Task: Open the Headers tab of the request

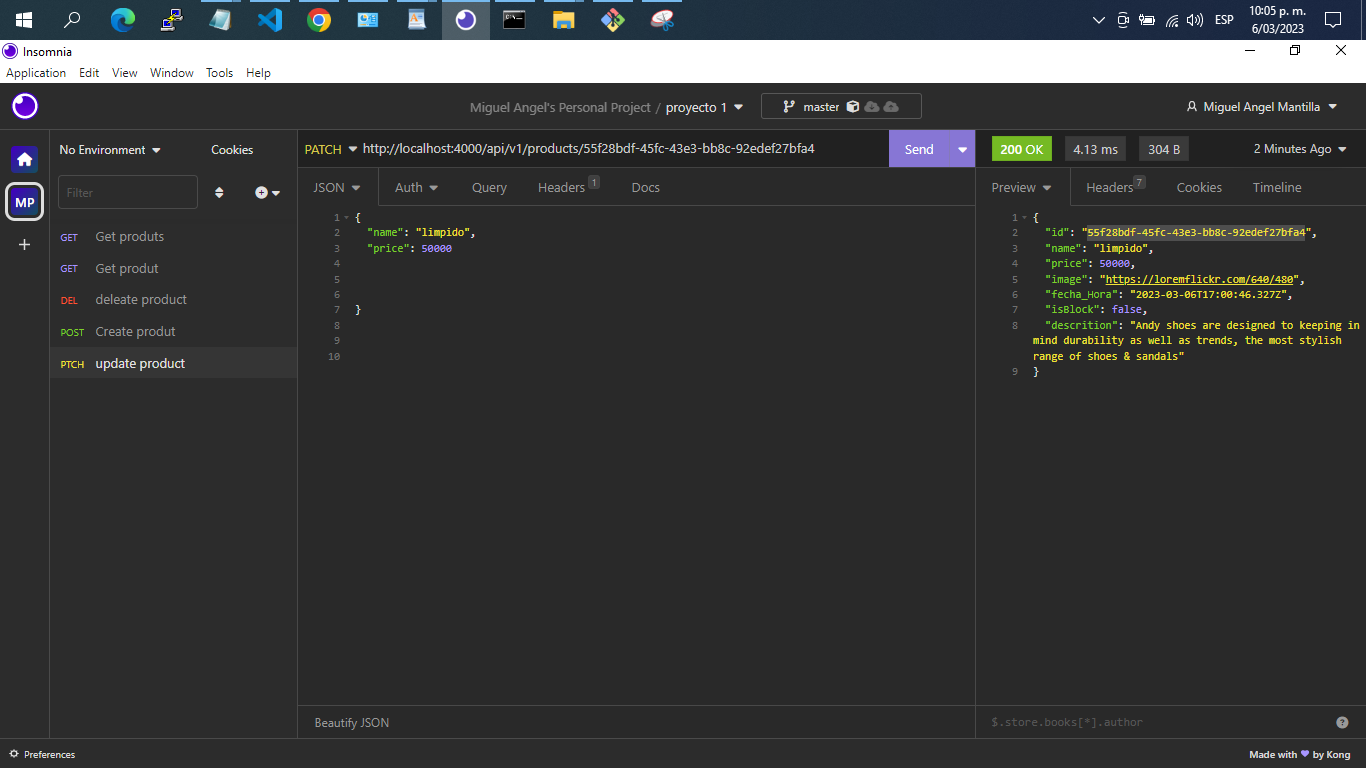Action: (561, 187)
